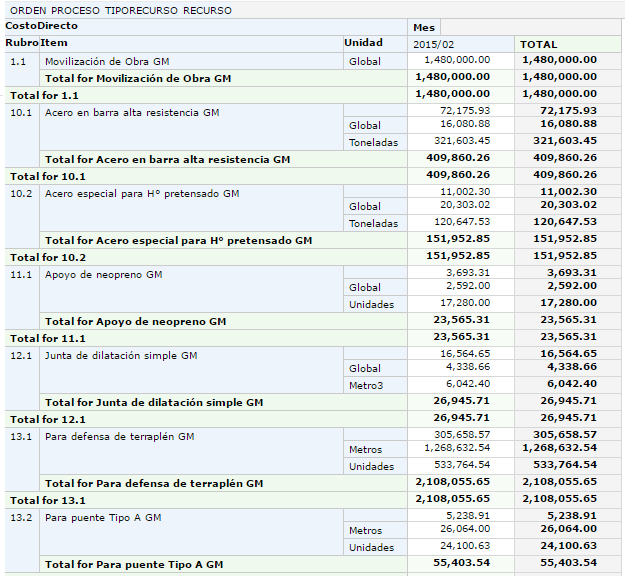Select the Movilización de Obra GM item
Image resolution: width=625 pixels, height=576 pixels.
click(107, 61)
